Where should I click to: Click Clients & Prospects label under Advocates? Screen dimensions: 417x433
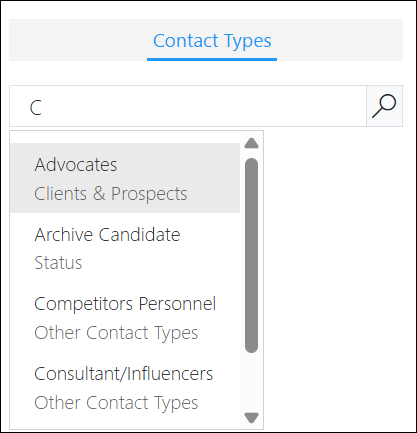point(111,194)
